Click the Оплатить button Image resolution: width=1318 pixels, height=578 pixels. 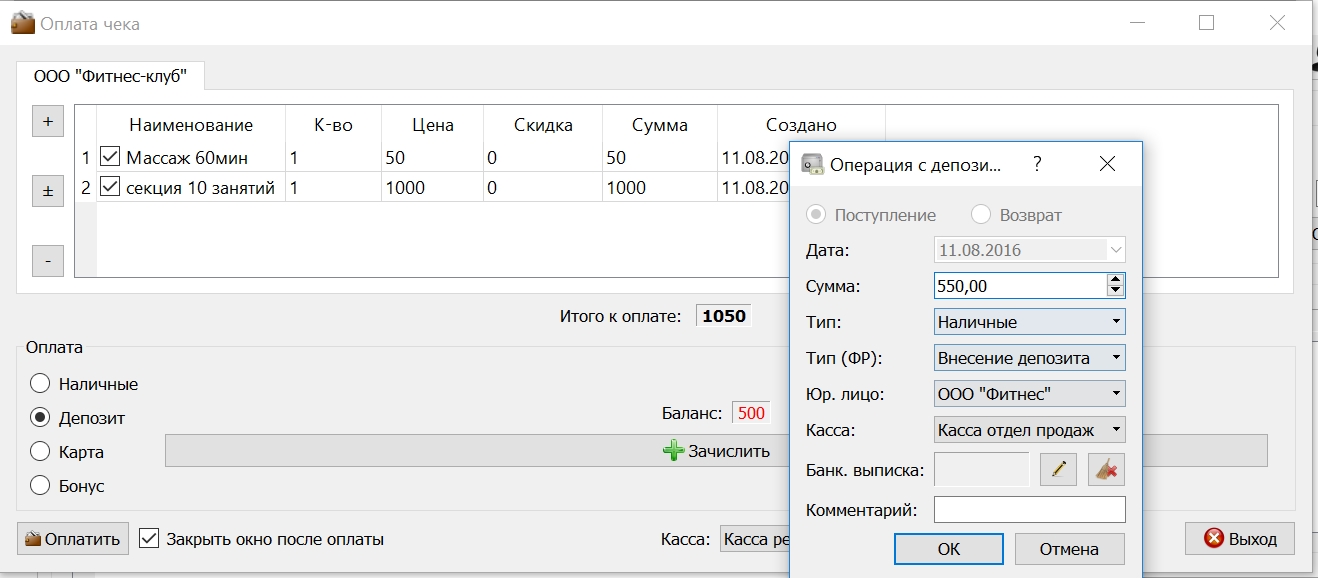point(73,538)
